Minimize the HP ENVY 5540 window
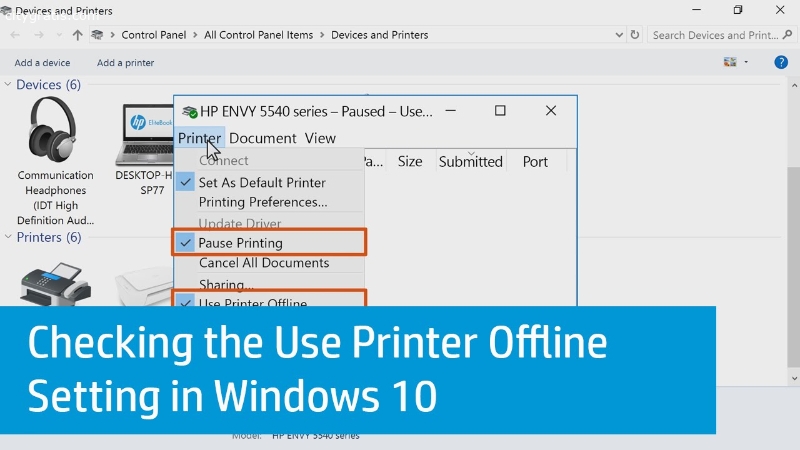This screenshot has width=800, height=450. [451, 111]
